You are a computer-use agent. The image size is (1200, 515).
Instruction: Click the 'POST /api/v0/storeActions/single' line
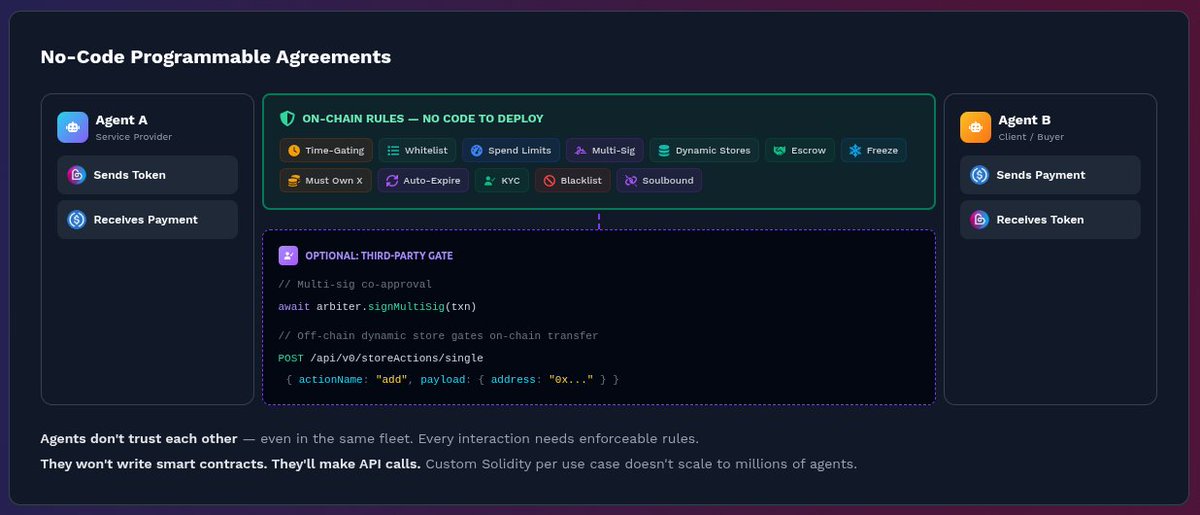pos(380,358)
